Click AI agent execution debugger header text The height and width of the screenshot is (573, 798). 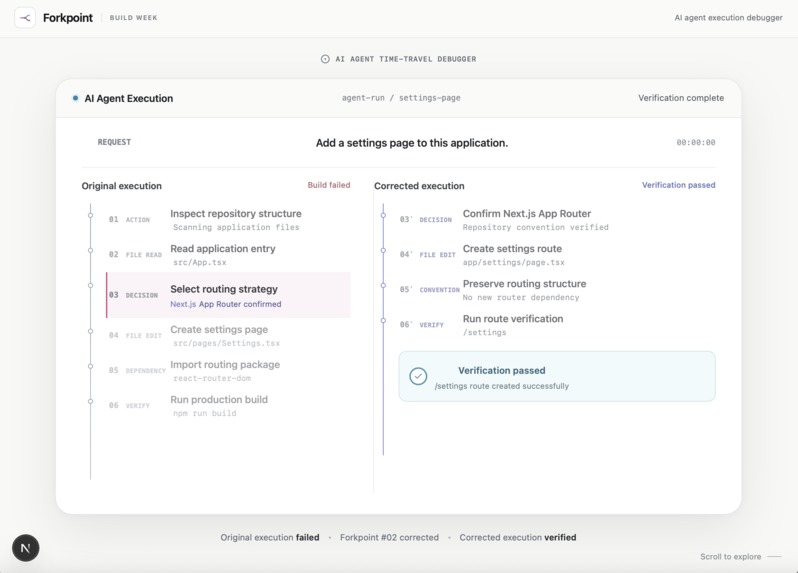pos(728,18)
